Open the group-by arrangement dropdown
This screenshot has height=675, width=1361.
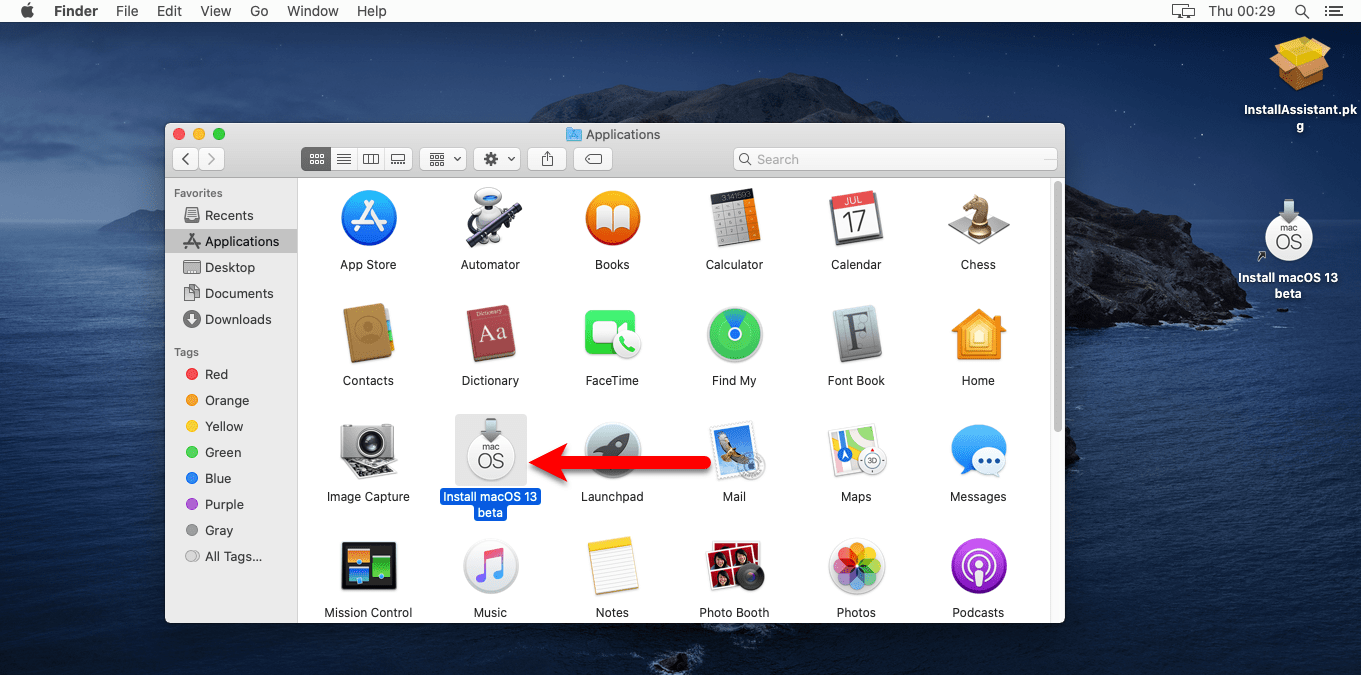click(443, 159)
